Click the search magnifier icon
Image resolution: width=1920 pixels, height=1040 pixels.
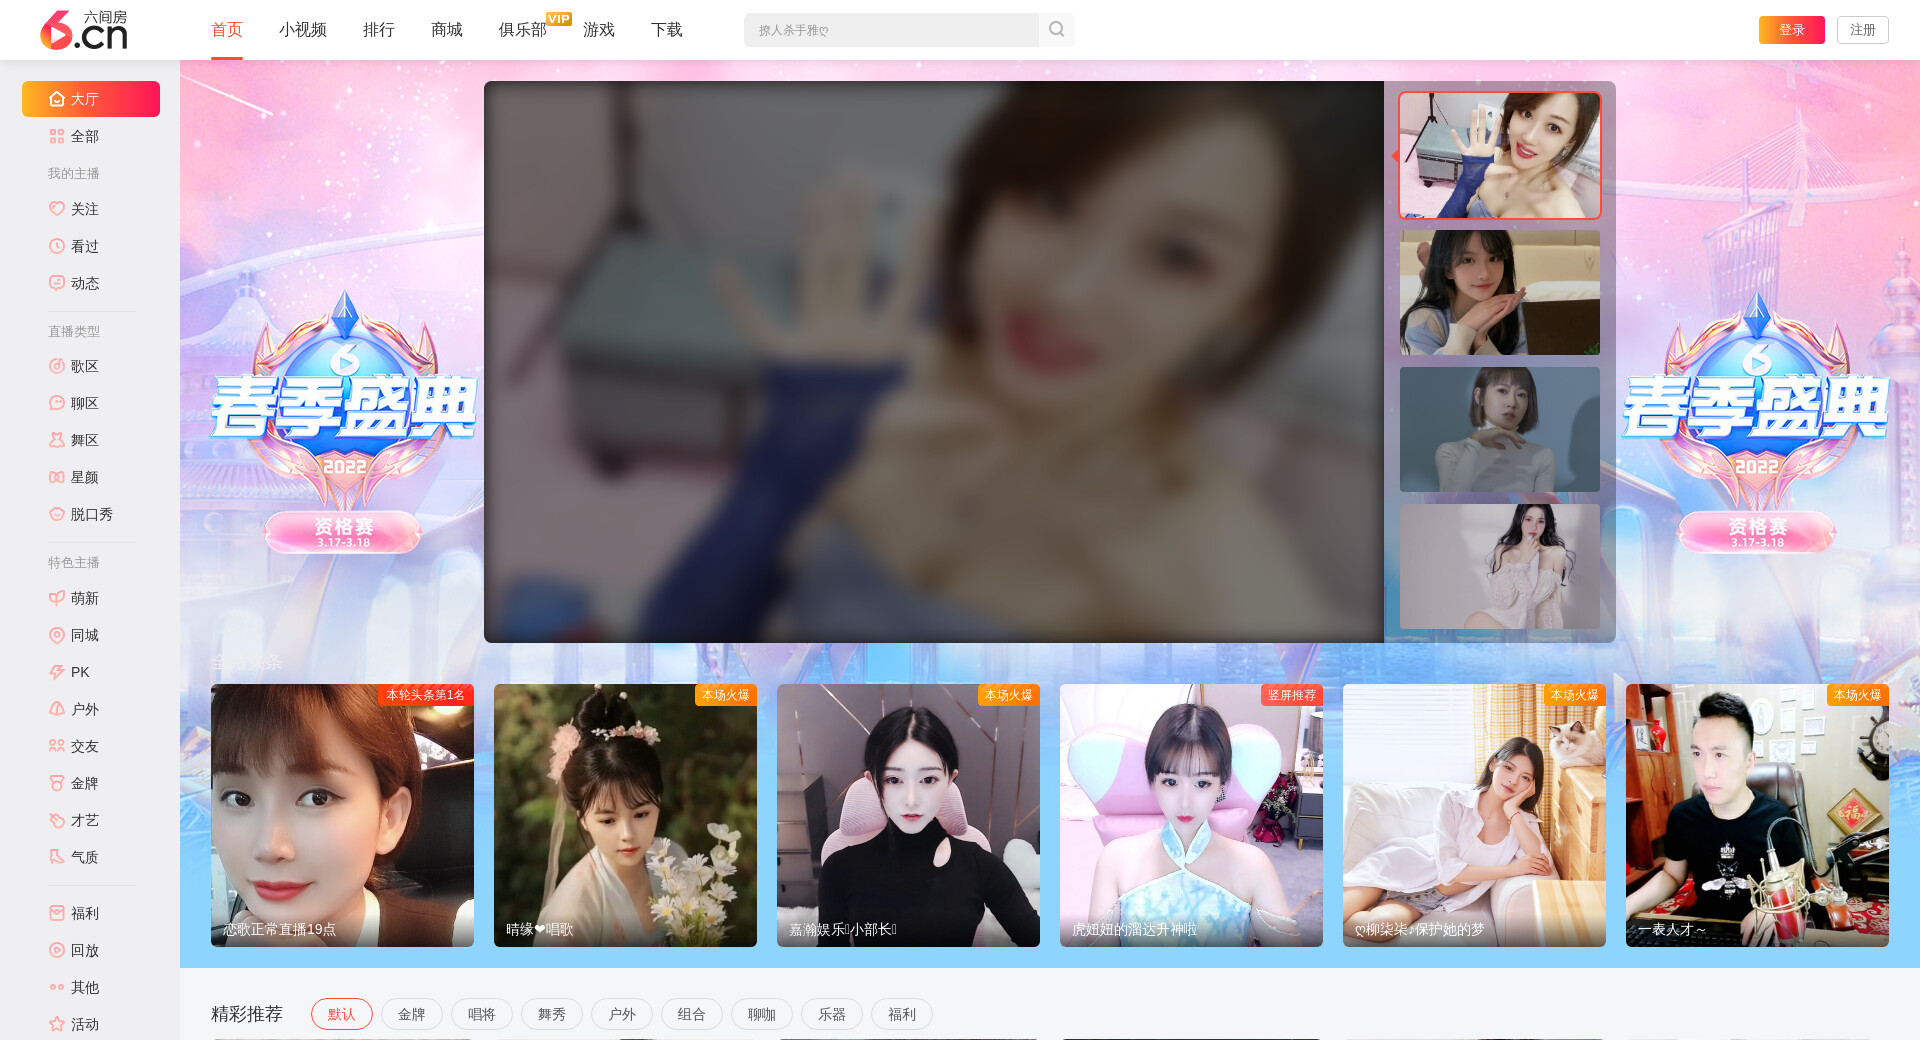pos(1056,30)
